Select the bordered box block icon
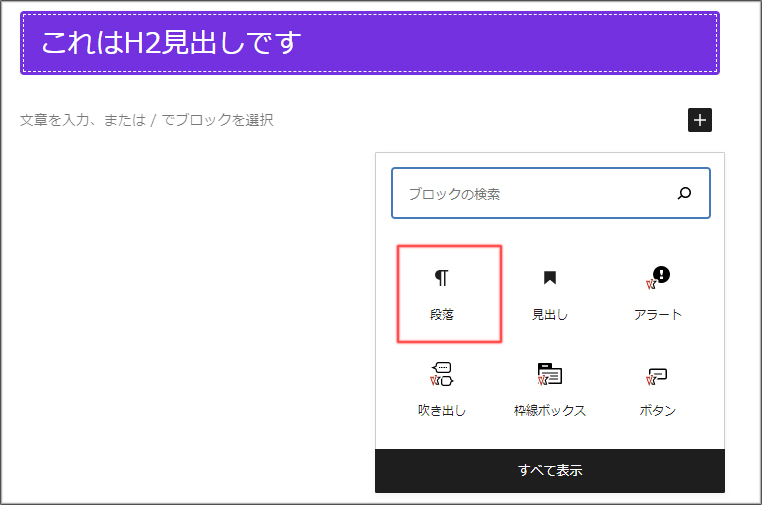This screenshot has width=762, height=505. 549,375
